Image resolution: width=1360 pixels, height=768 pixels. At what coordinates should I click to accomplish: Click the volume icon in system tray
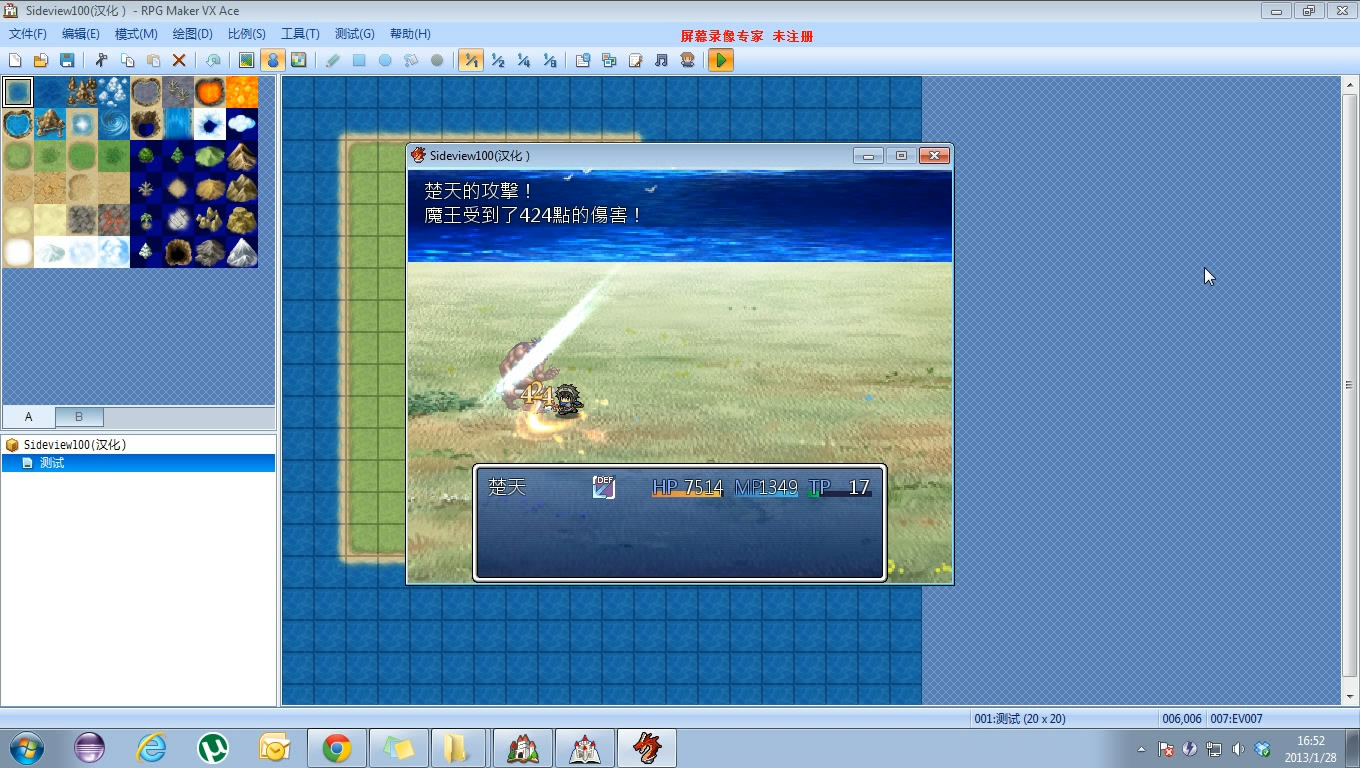(x=1238, y=749)
